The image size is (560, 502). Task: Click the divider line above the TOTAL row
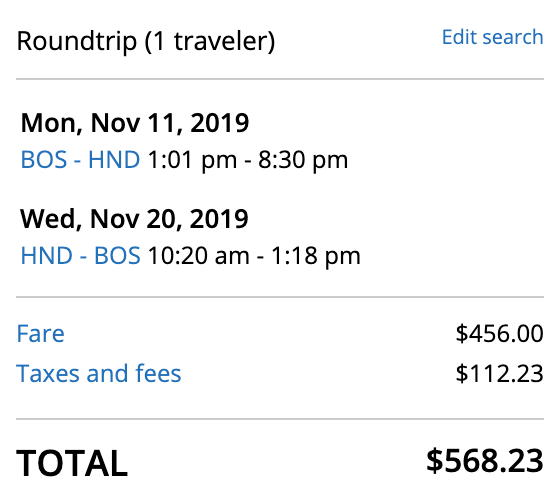[x=280, y=419]
